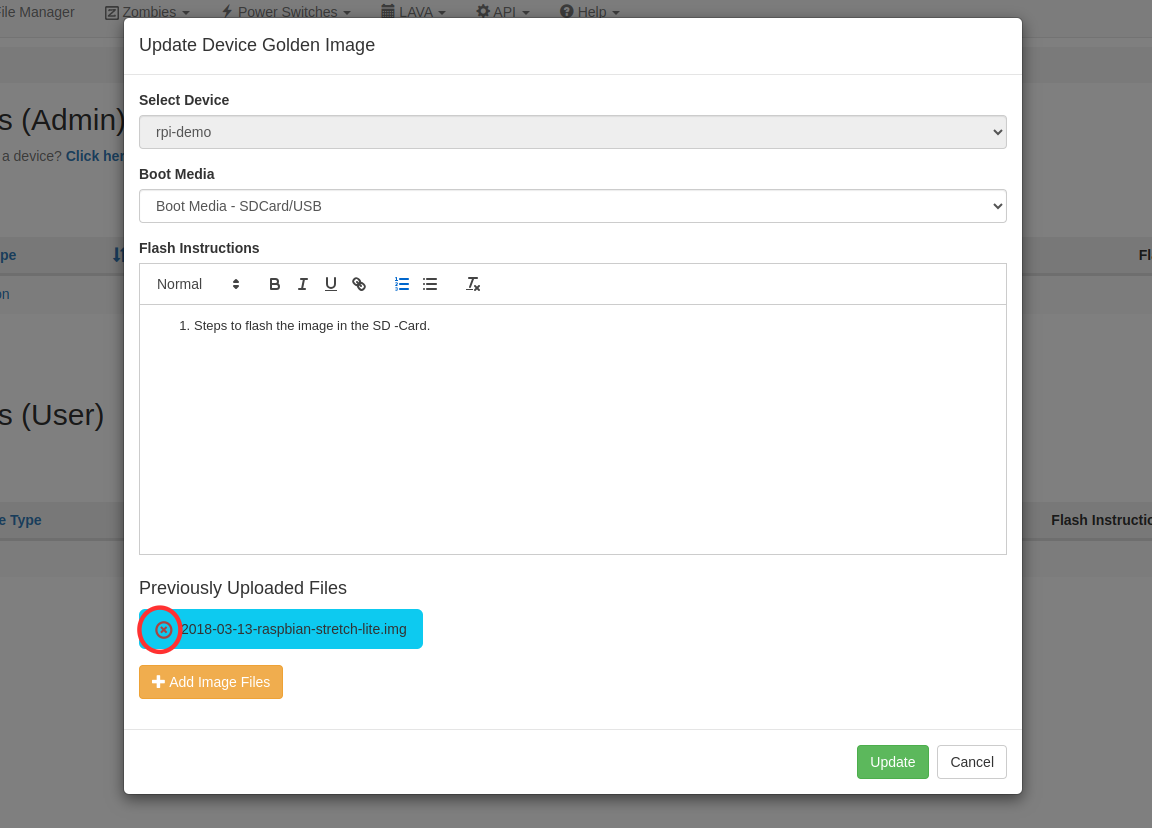
Task: Click the 2018-03-13-raspbian-stretch-lite.img file name
Action: 294,630
